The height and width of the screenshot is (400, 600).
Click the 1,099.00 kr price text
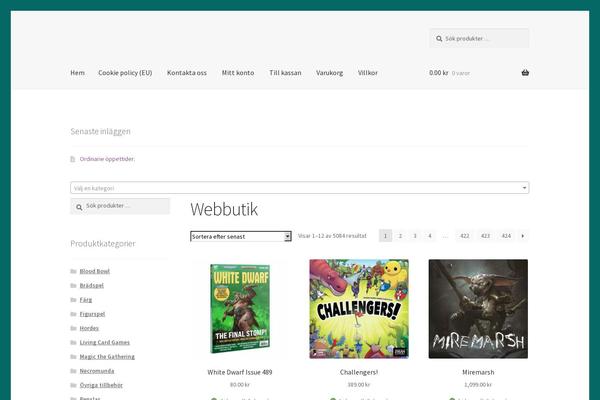[x=478, y=385]
